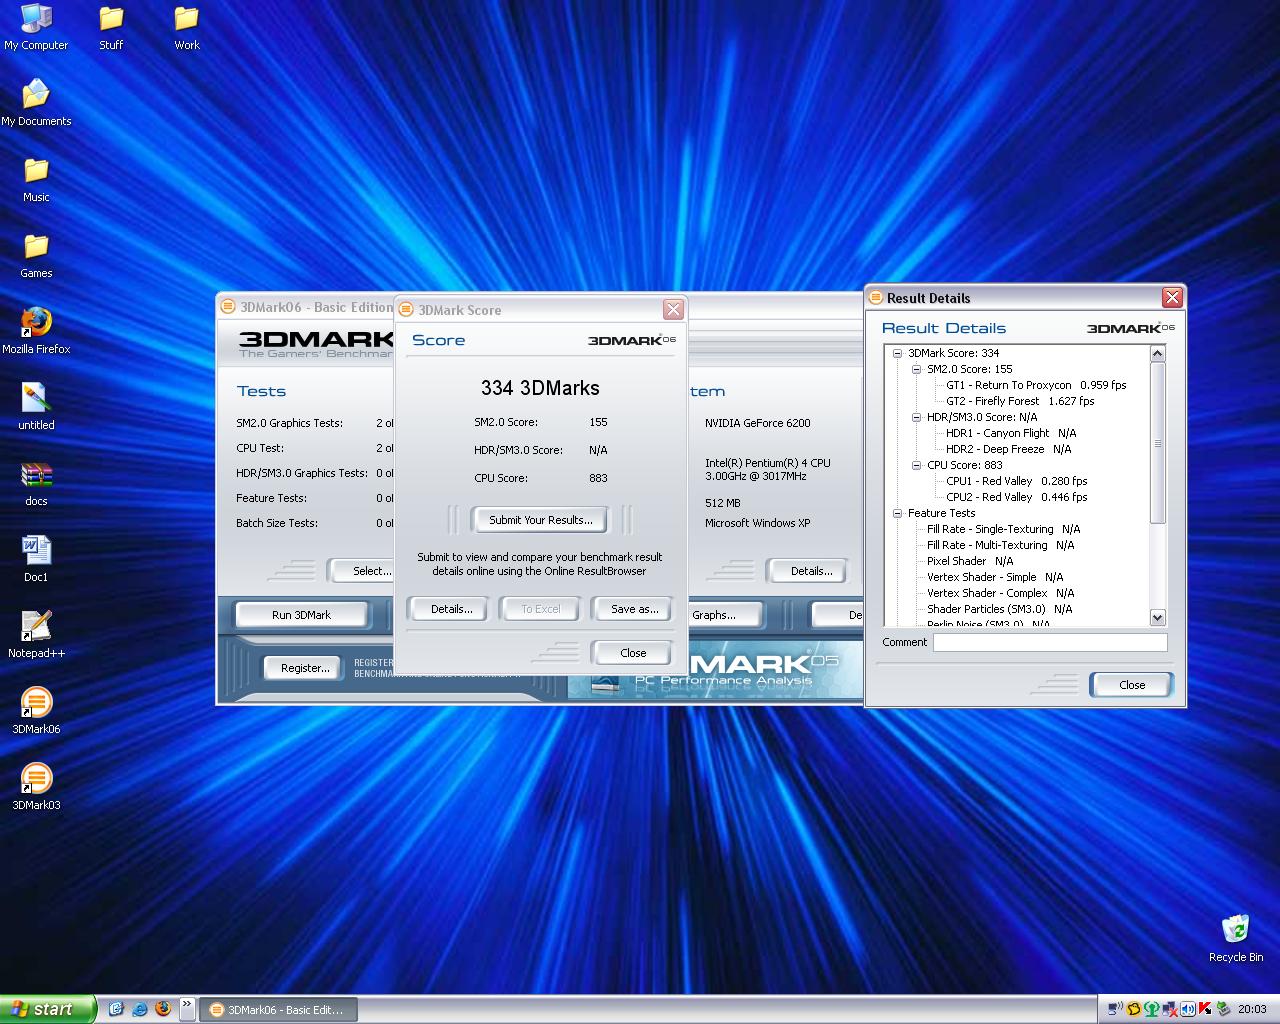Click Save as button in Score dialog
1280x1024 pixels.
[634, 609]
